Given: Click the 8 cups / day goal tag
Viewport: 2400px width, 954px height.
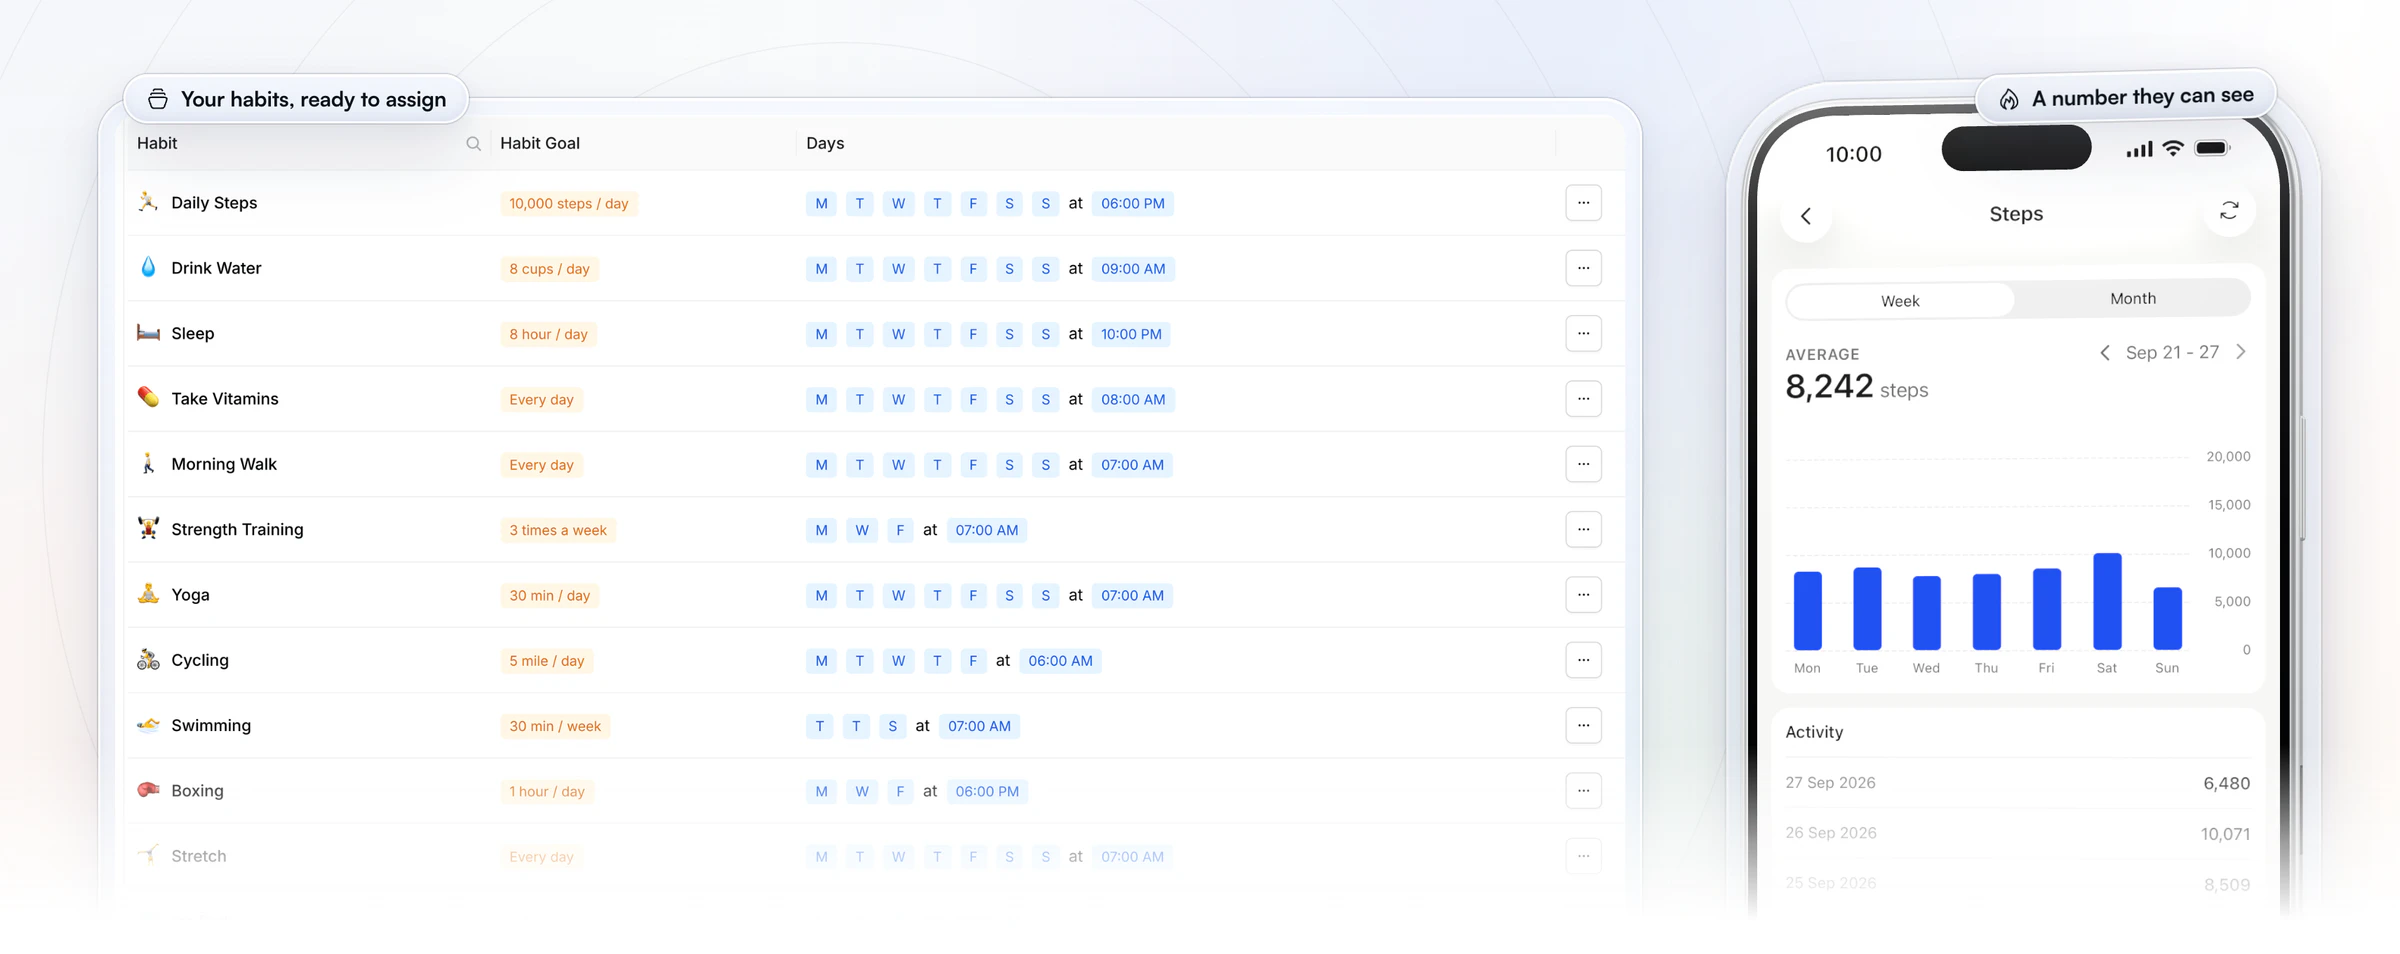Looking at the screenshot, I should click(x=549, y=269).
